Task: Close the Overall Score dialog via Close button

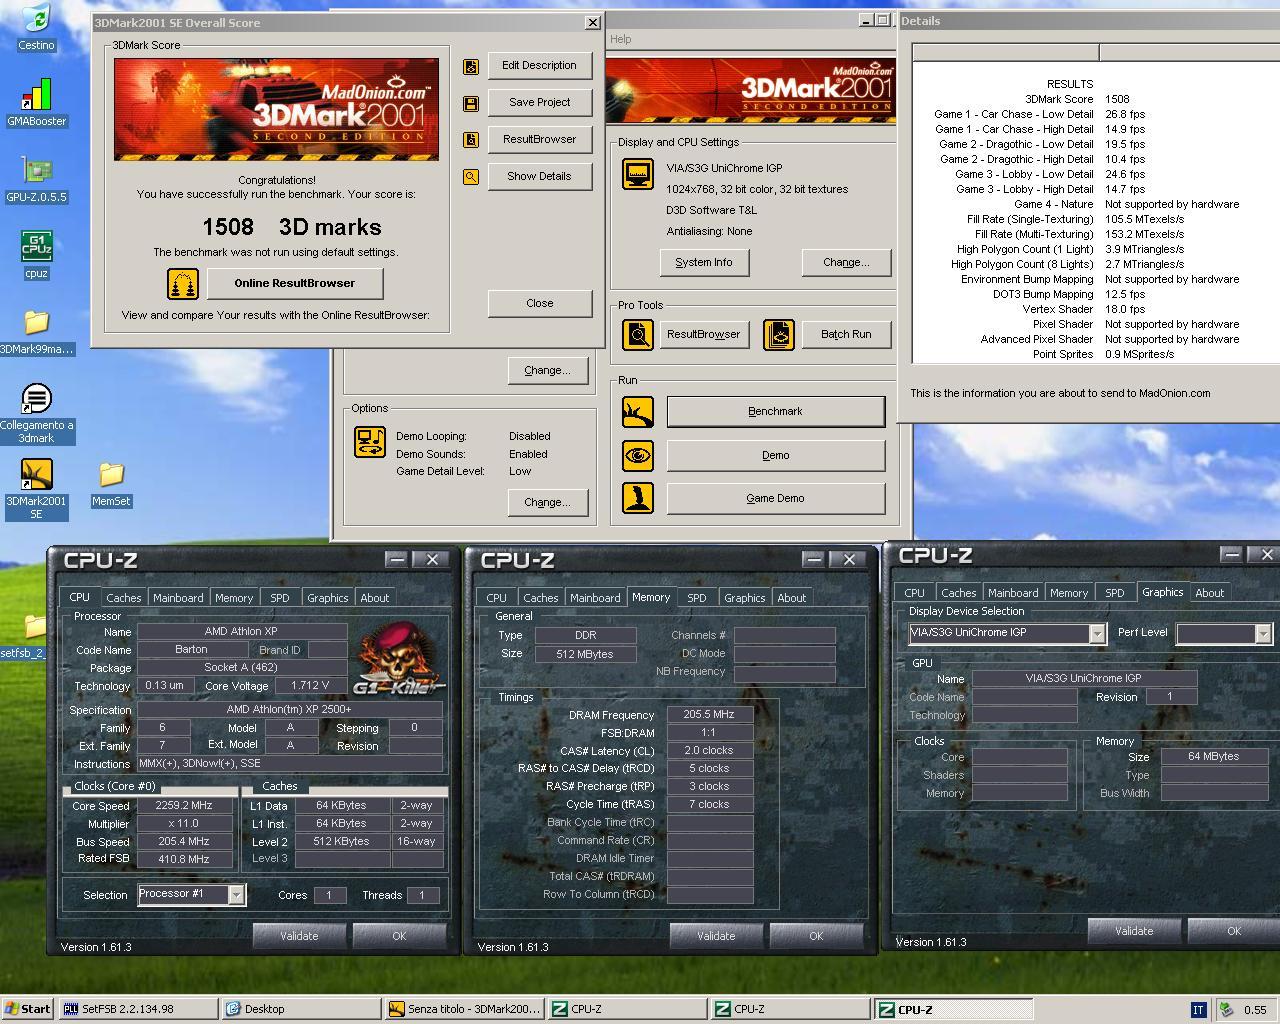Action: coord(540,304)
